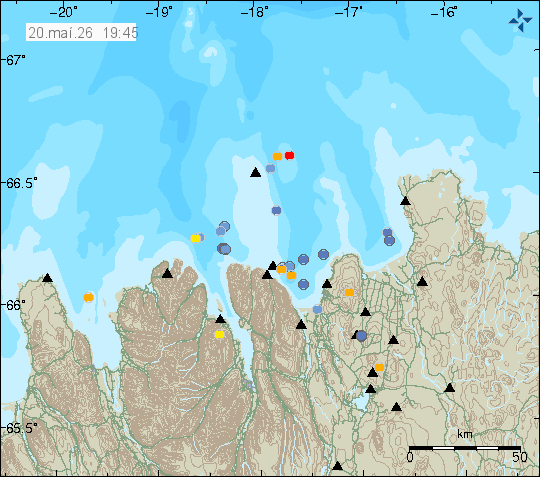Click the yellow earthquake dot on land
The image size is (540, 477).
[x=219, y=334]
